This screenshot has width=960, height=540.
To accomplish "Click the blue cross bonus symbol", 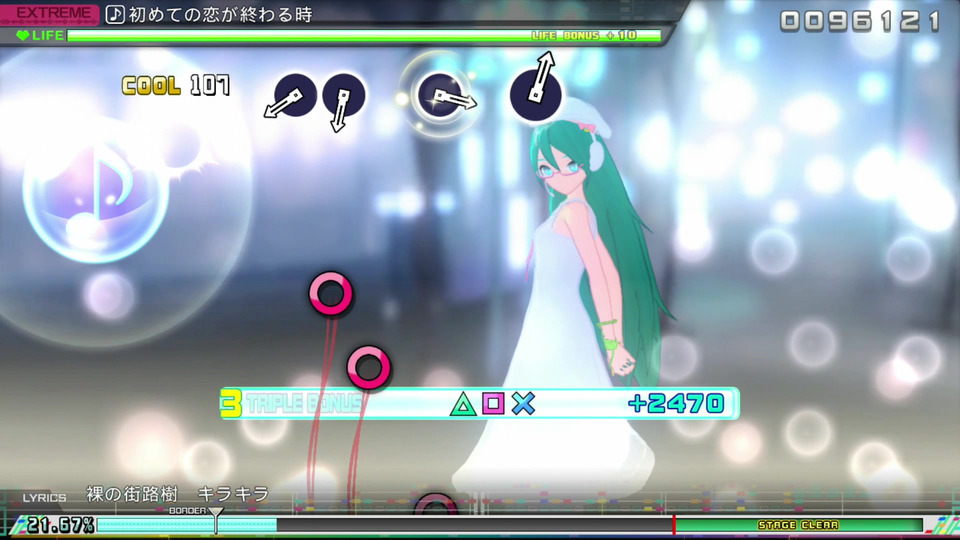I will pos(523,403).
